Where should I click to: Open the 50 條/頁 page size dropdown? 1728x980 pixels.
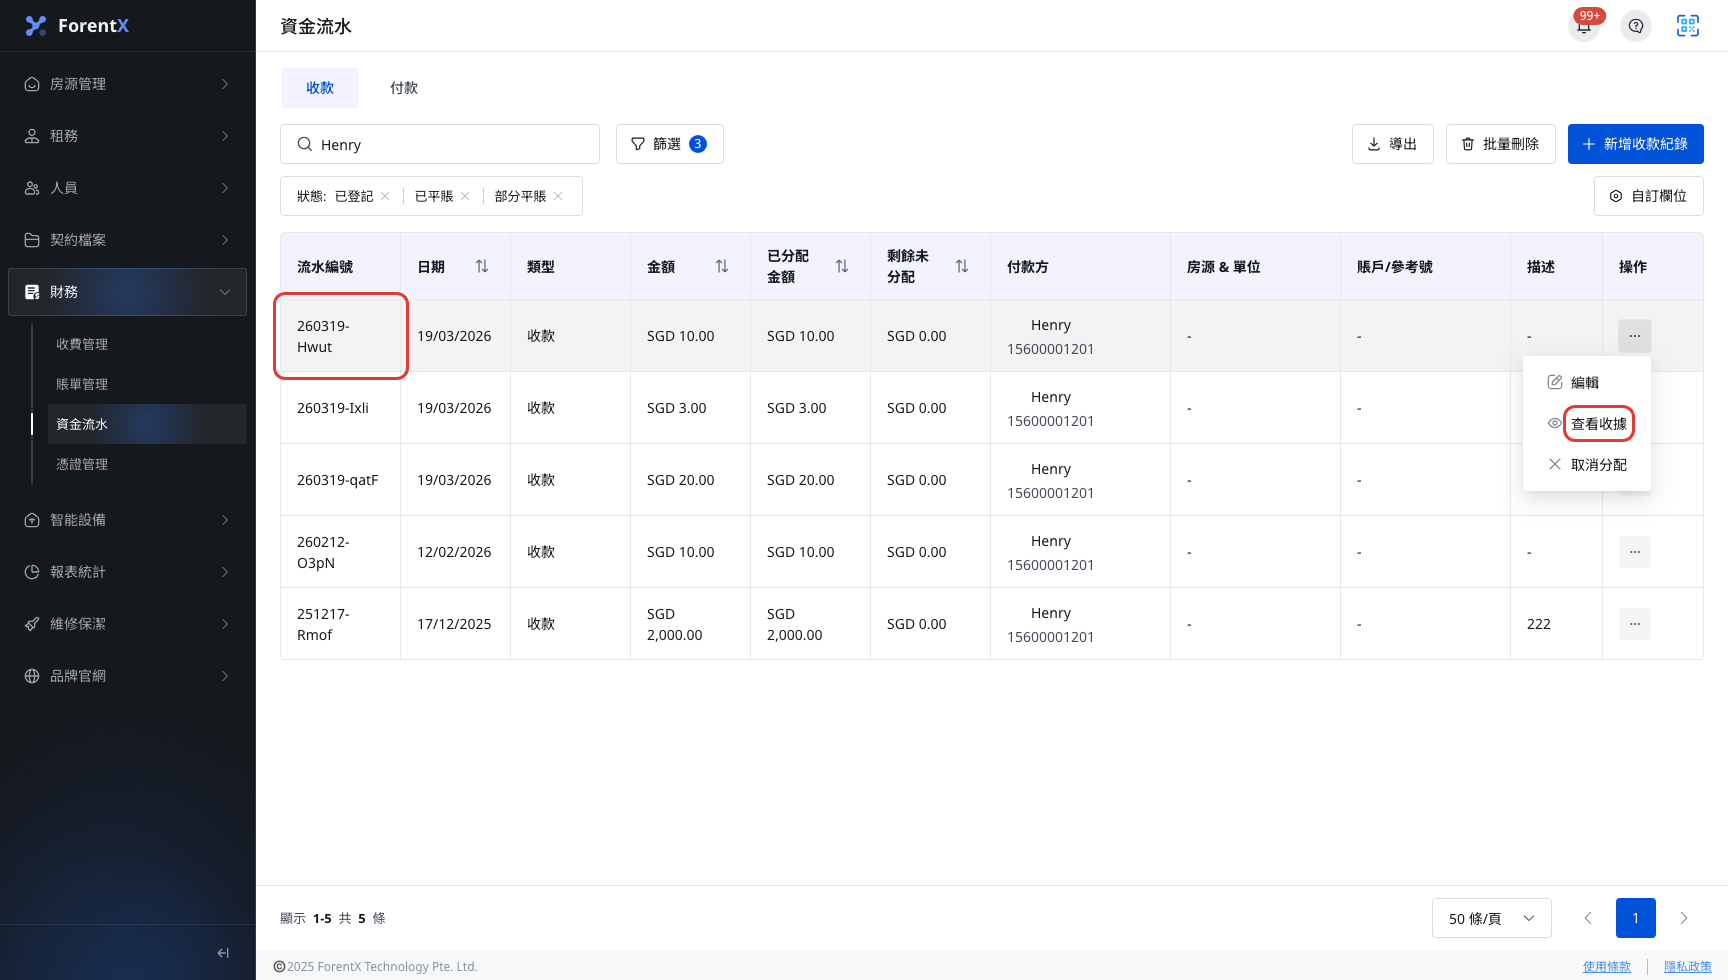1492,918
